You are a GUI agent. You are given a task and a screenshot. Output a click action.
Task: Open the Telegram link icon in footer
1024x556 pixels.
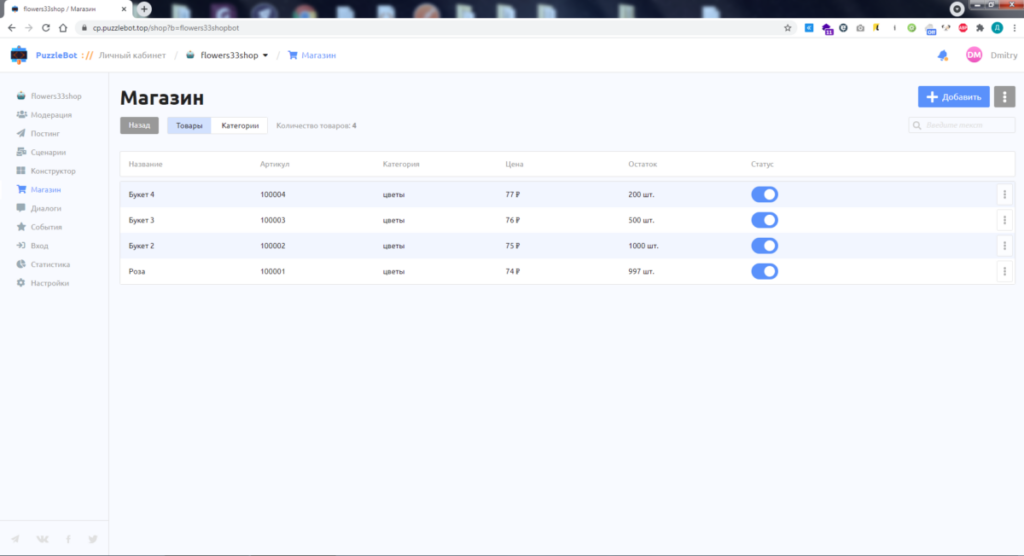(15, 539)
